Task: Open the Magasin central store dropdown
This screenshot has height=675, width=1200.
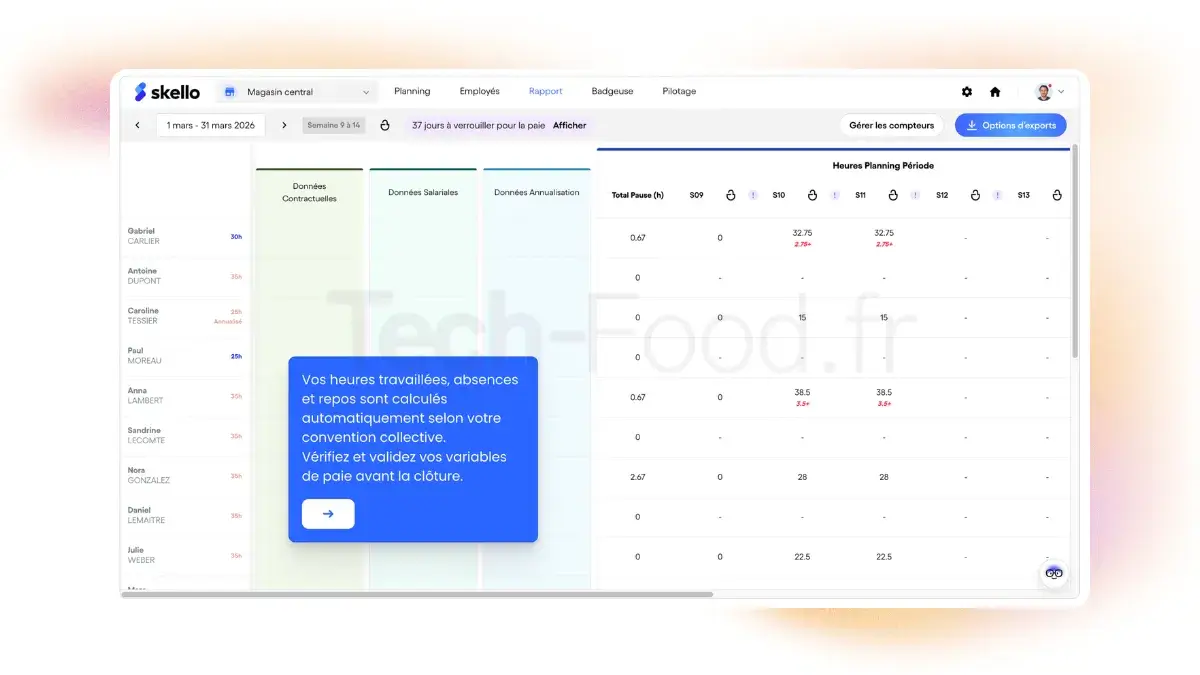Action: click(298, 92)
